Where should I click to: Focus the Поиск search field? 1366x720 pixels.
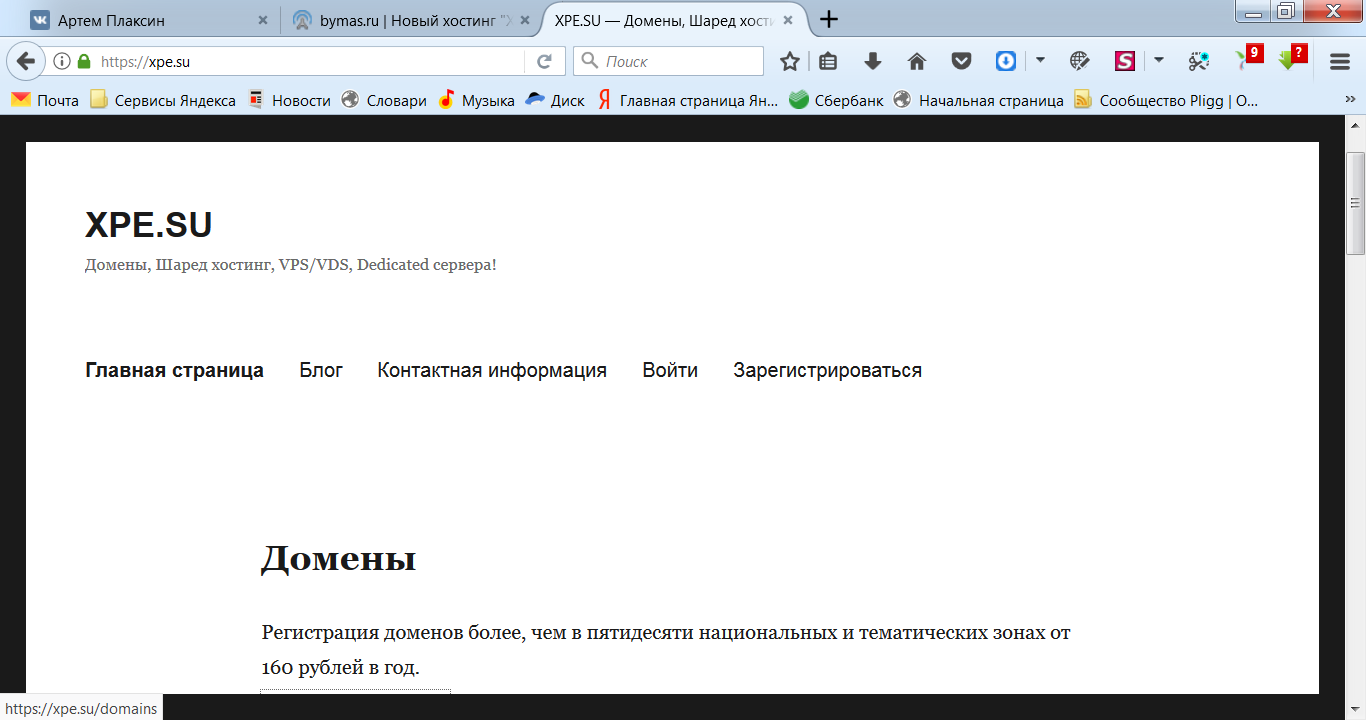(x=680, y=62)
